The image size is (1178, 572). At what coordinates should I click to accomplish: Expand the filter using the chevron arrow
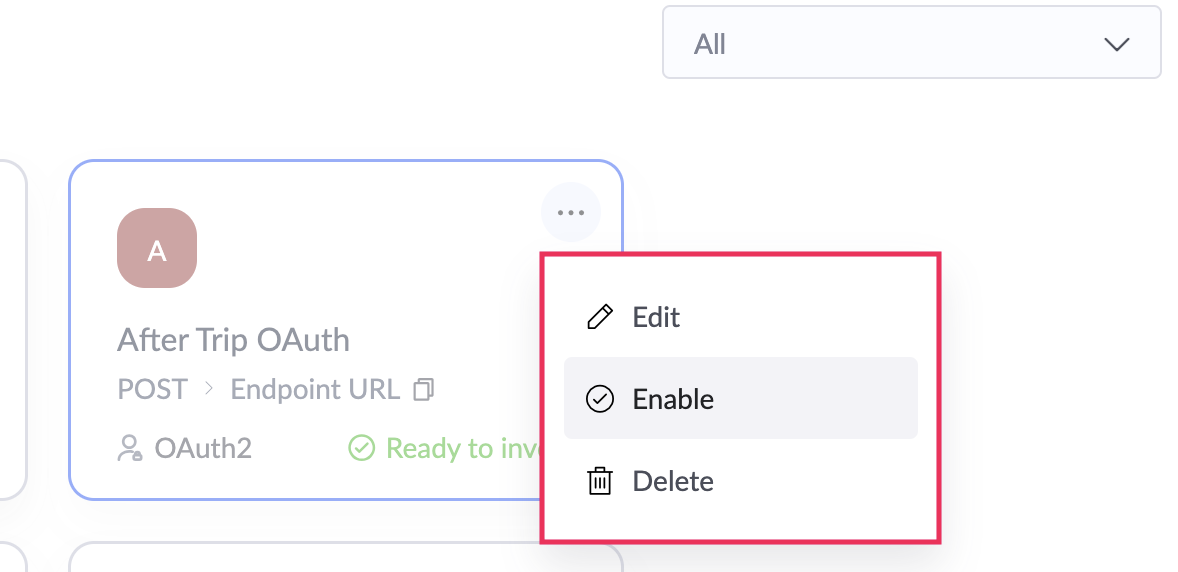coord(1117,44)
